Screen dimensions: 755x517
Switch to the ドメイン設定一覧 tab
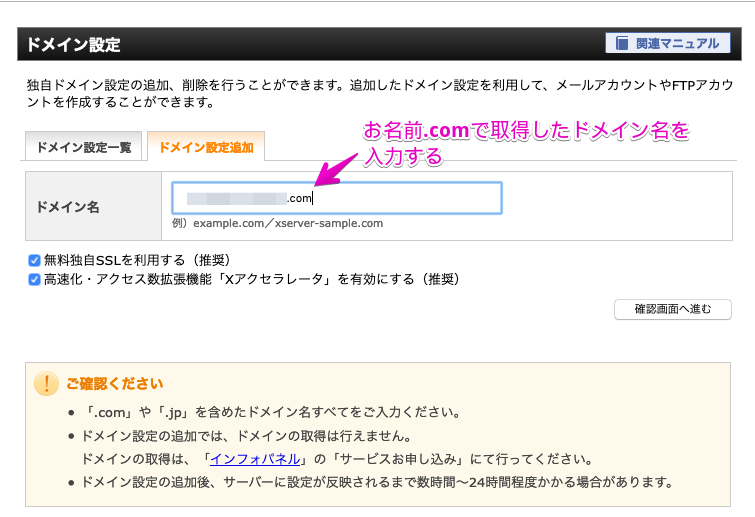[x=83, y=146]
